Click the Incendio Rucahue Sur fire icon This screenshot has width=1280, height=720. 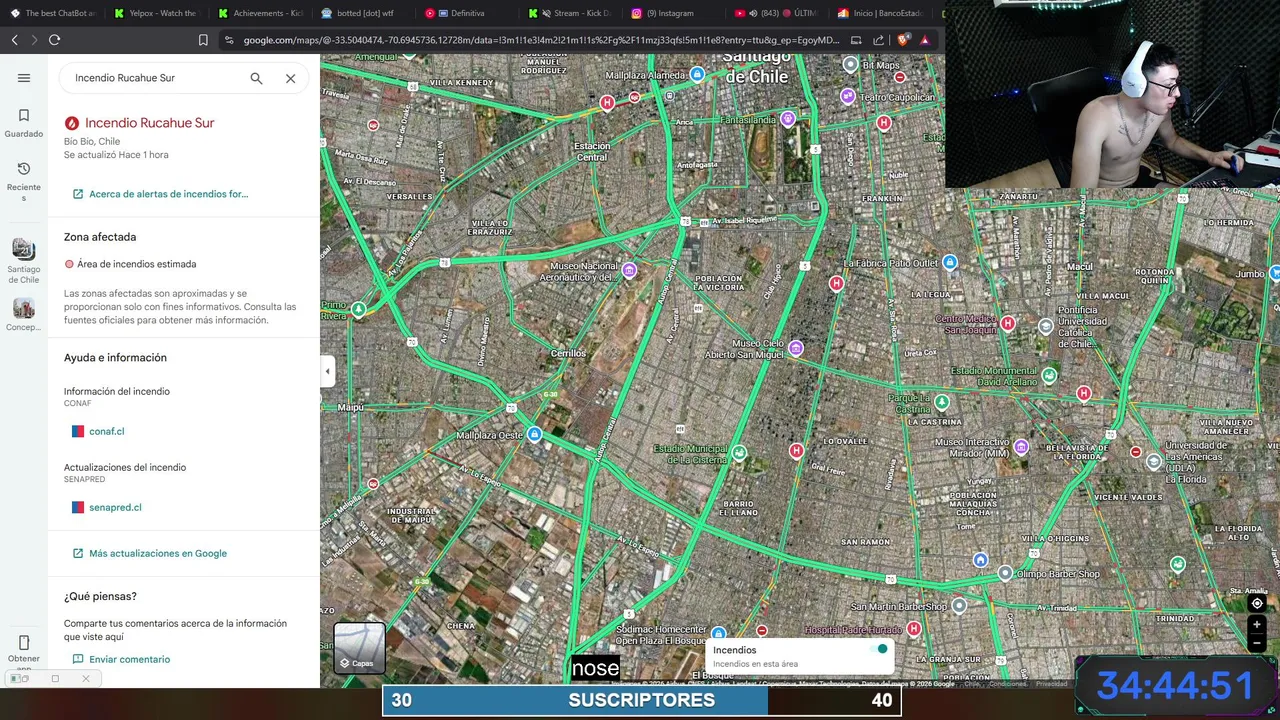pyautogui.click(x=71, y=123)
